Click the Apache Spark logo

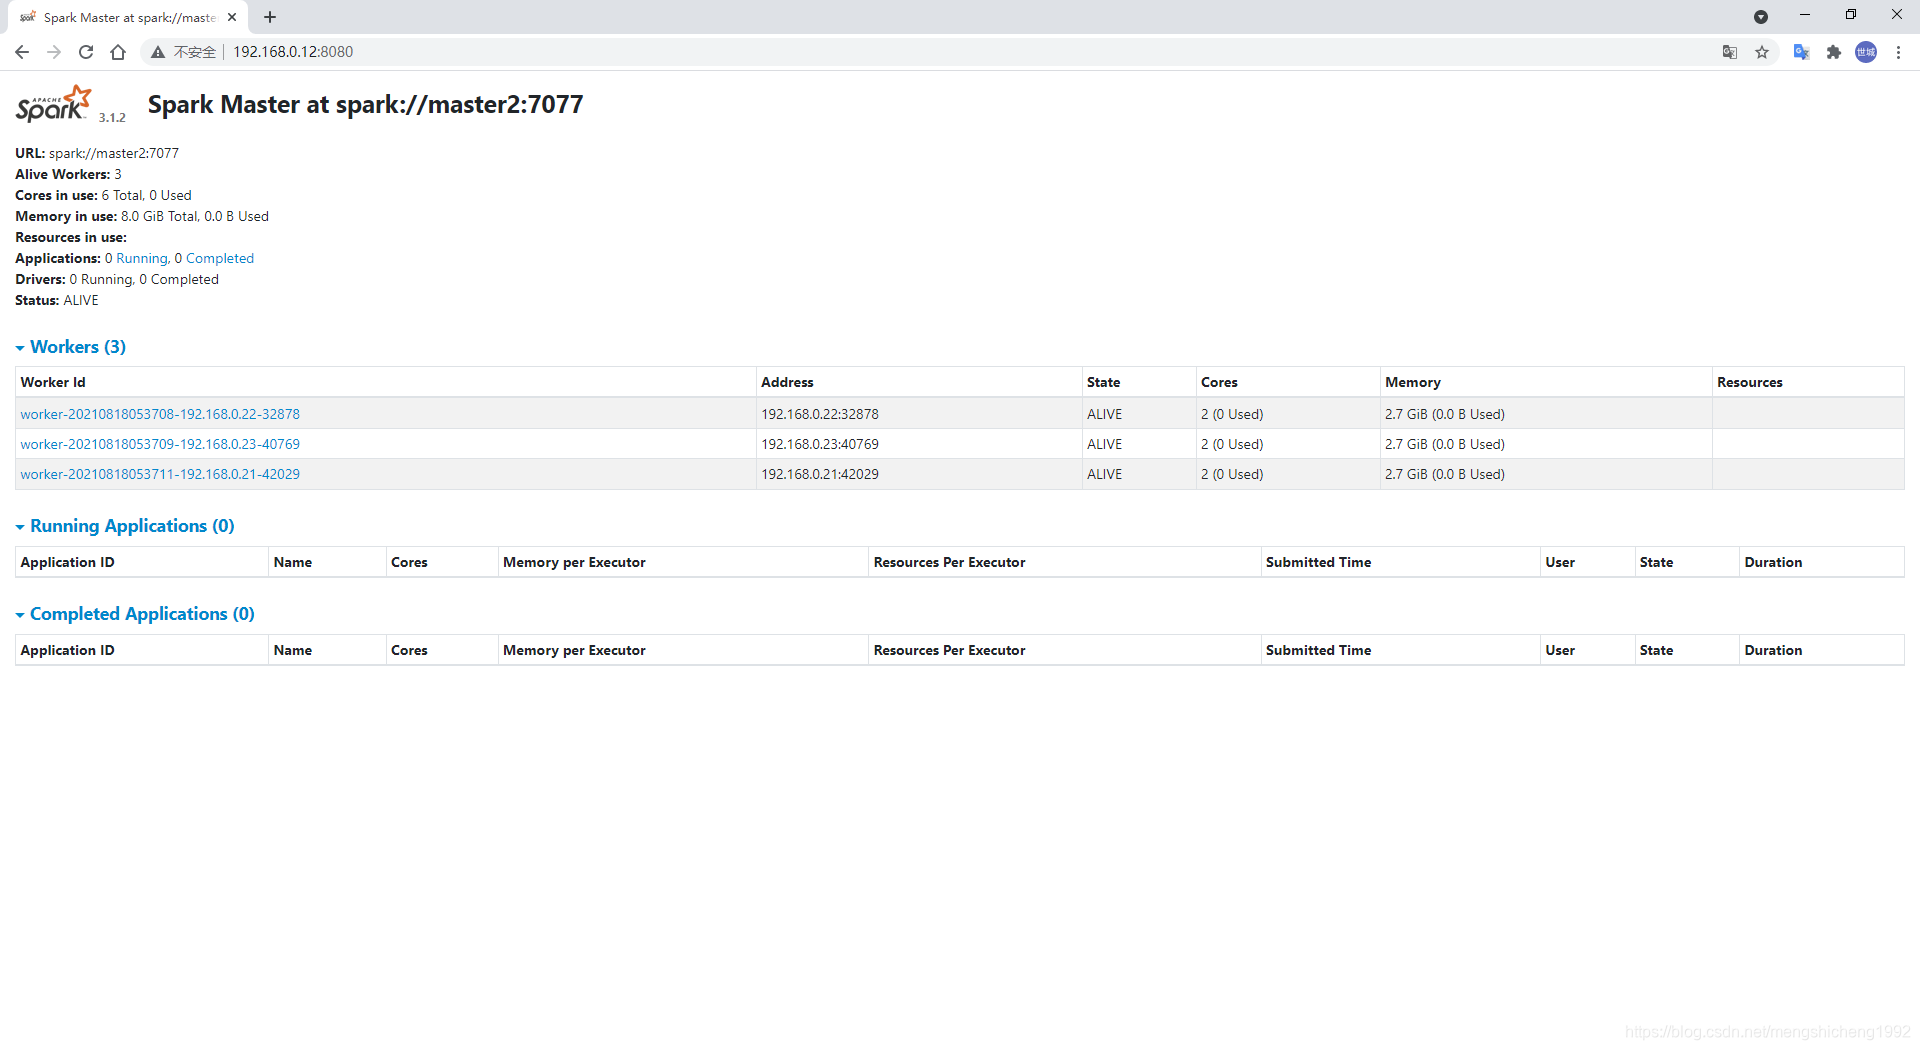point(53,104)
